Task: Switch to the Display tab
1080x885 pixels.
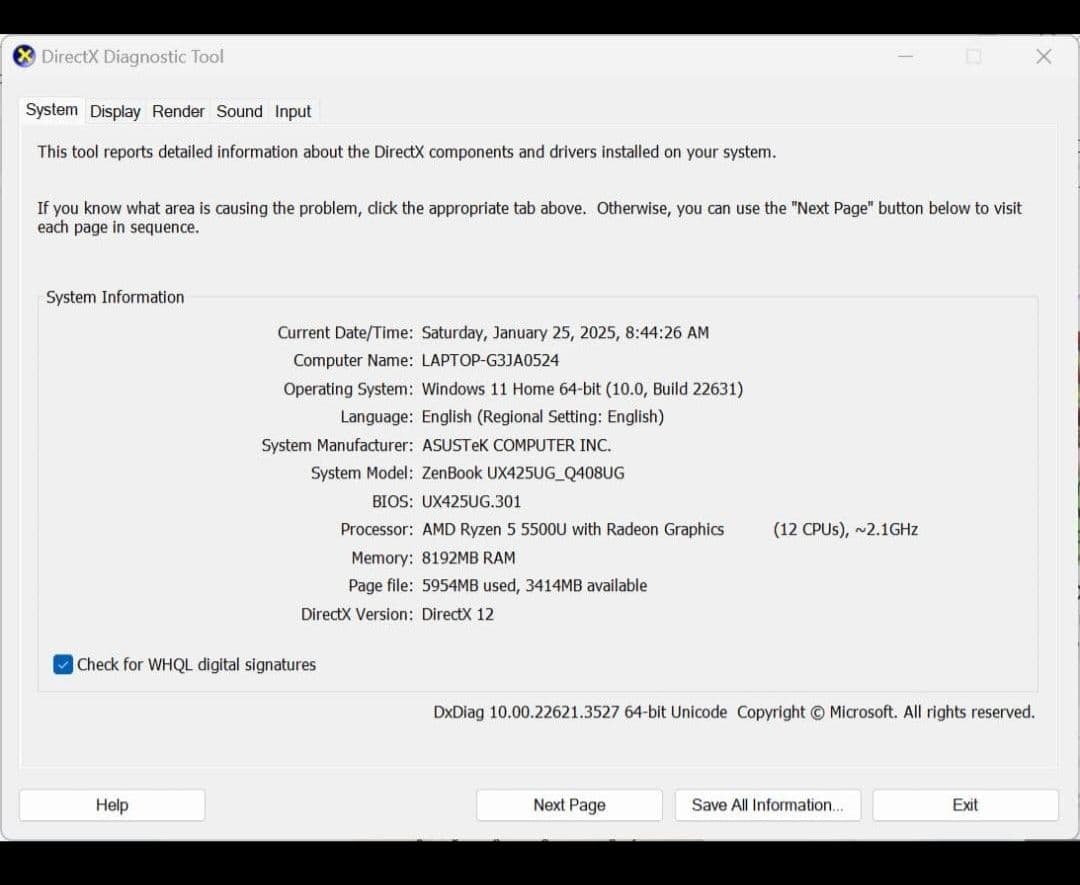Action: [x=114, y=111]
